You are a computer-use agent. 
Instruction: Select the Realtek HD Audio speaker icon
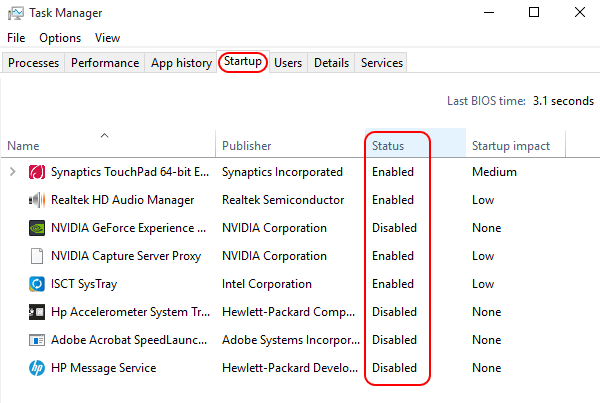point(37,200)
